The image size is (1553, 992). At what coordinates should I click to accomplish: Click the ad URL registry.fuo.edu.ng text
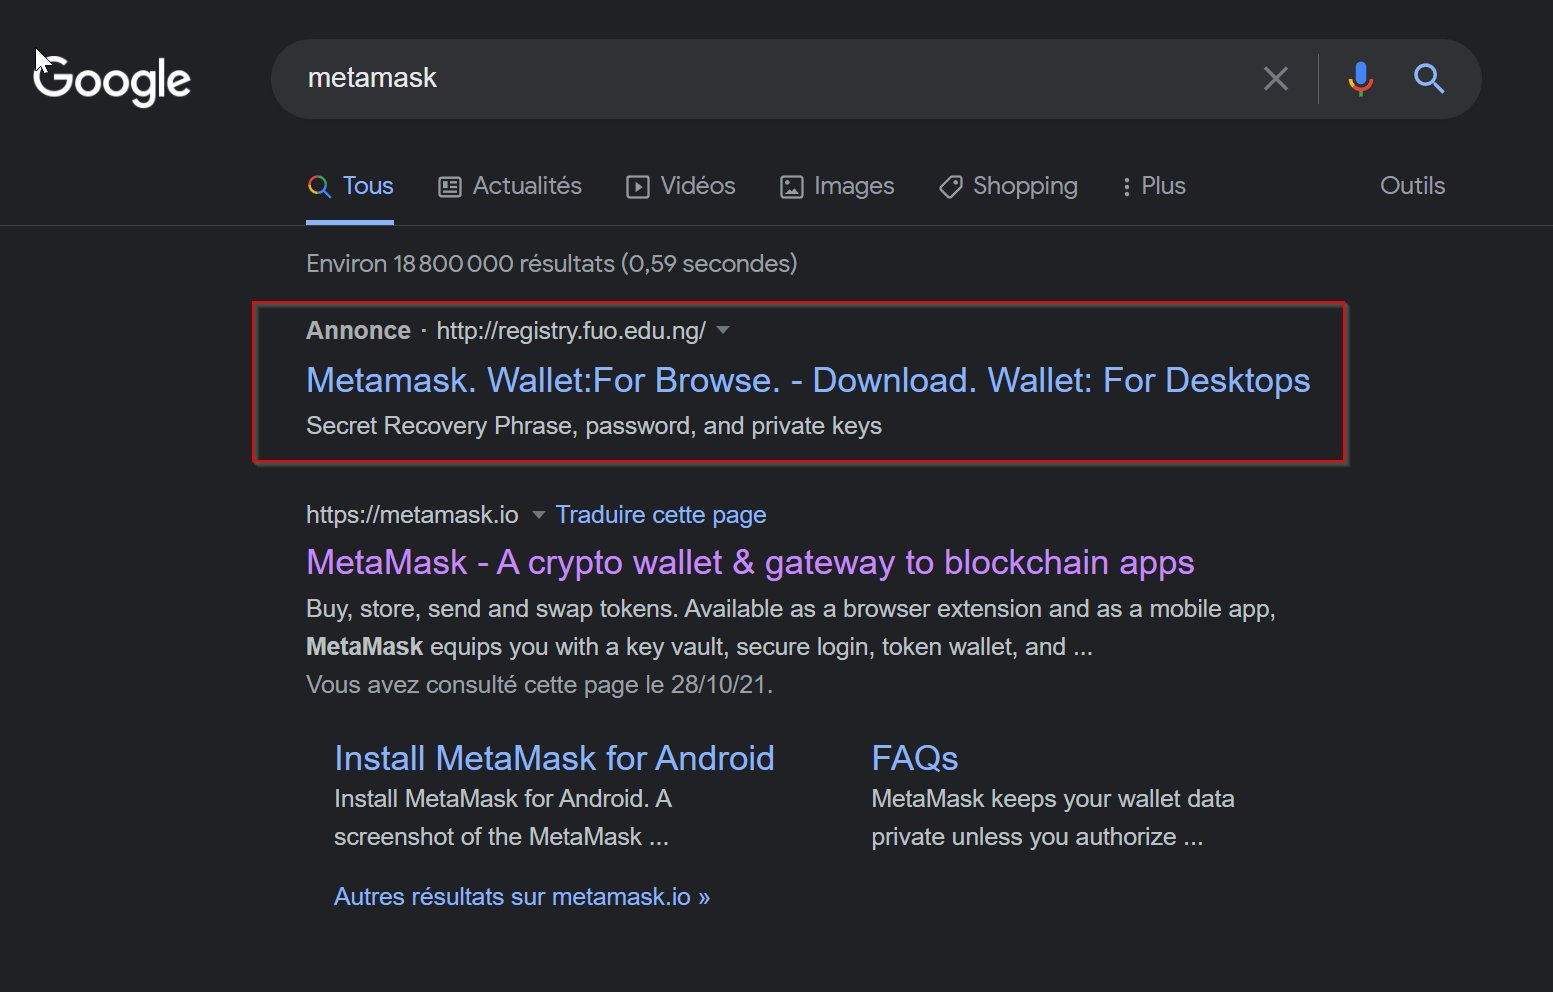tap(571, 331)
